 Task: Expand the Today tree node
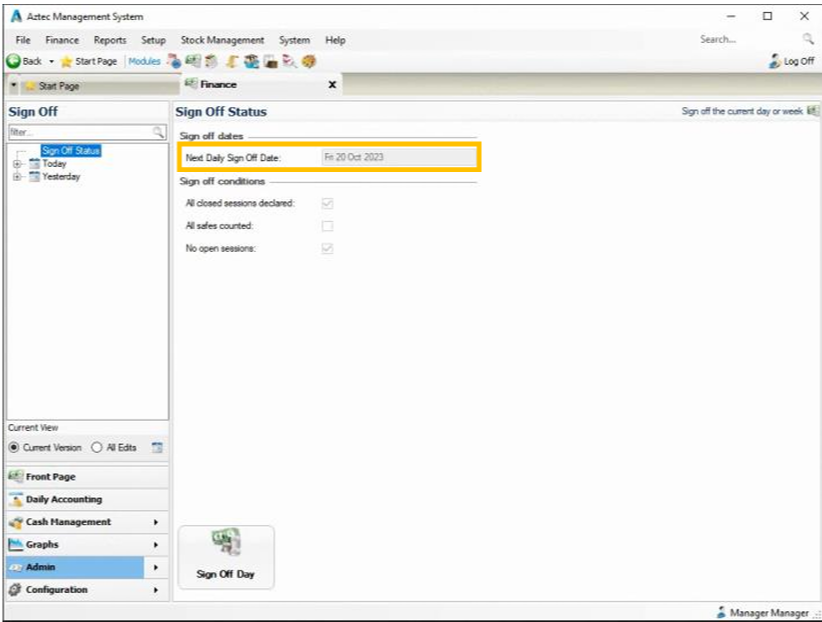point(17,164)
